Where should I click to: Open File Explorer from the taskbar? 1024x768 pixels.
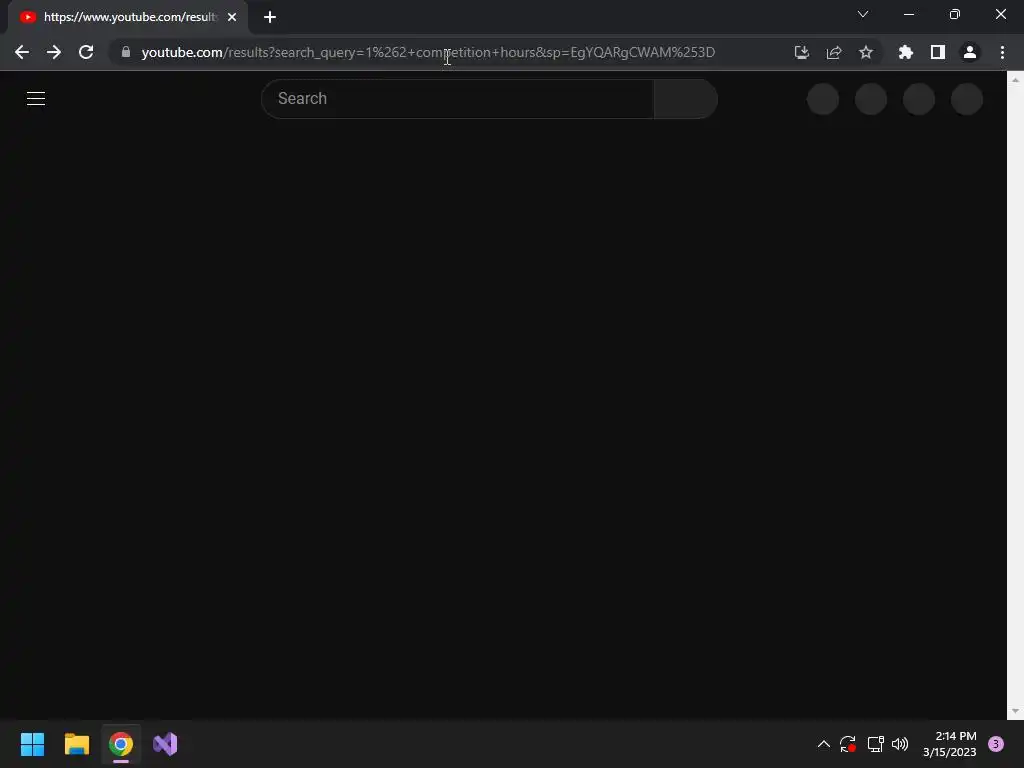click(x=76, y=744)
